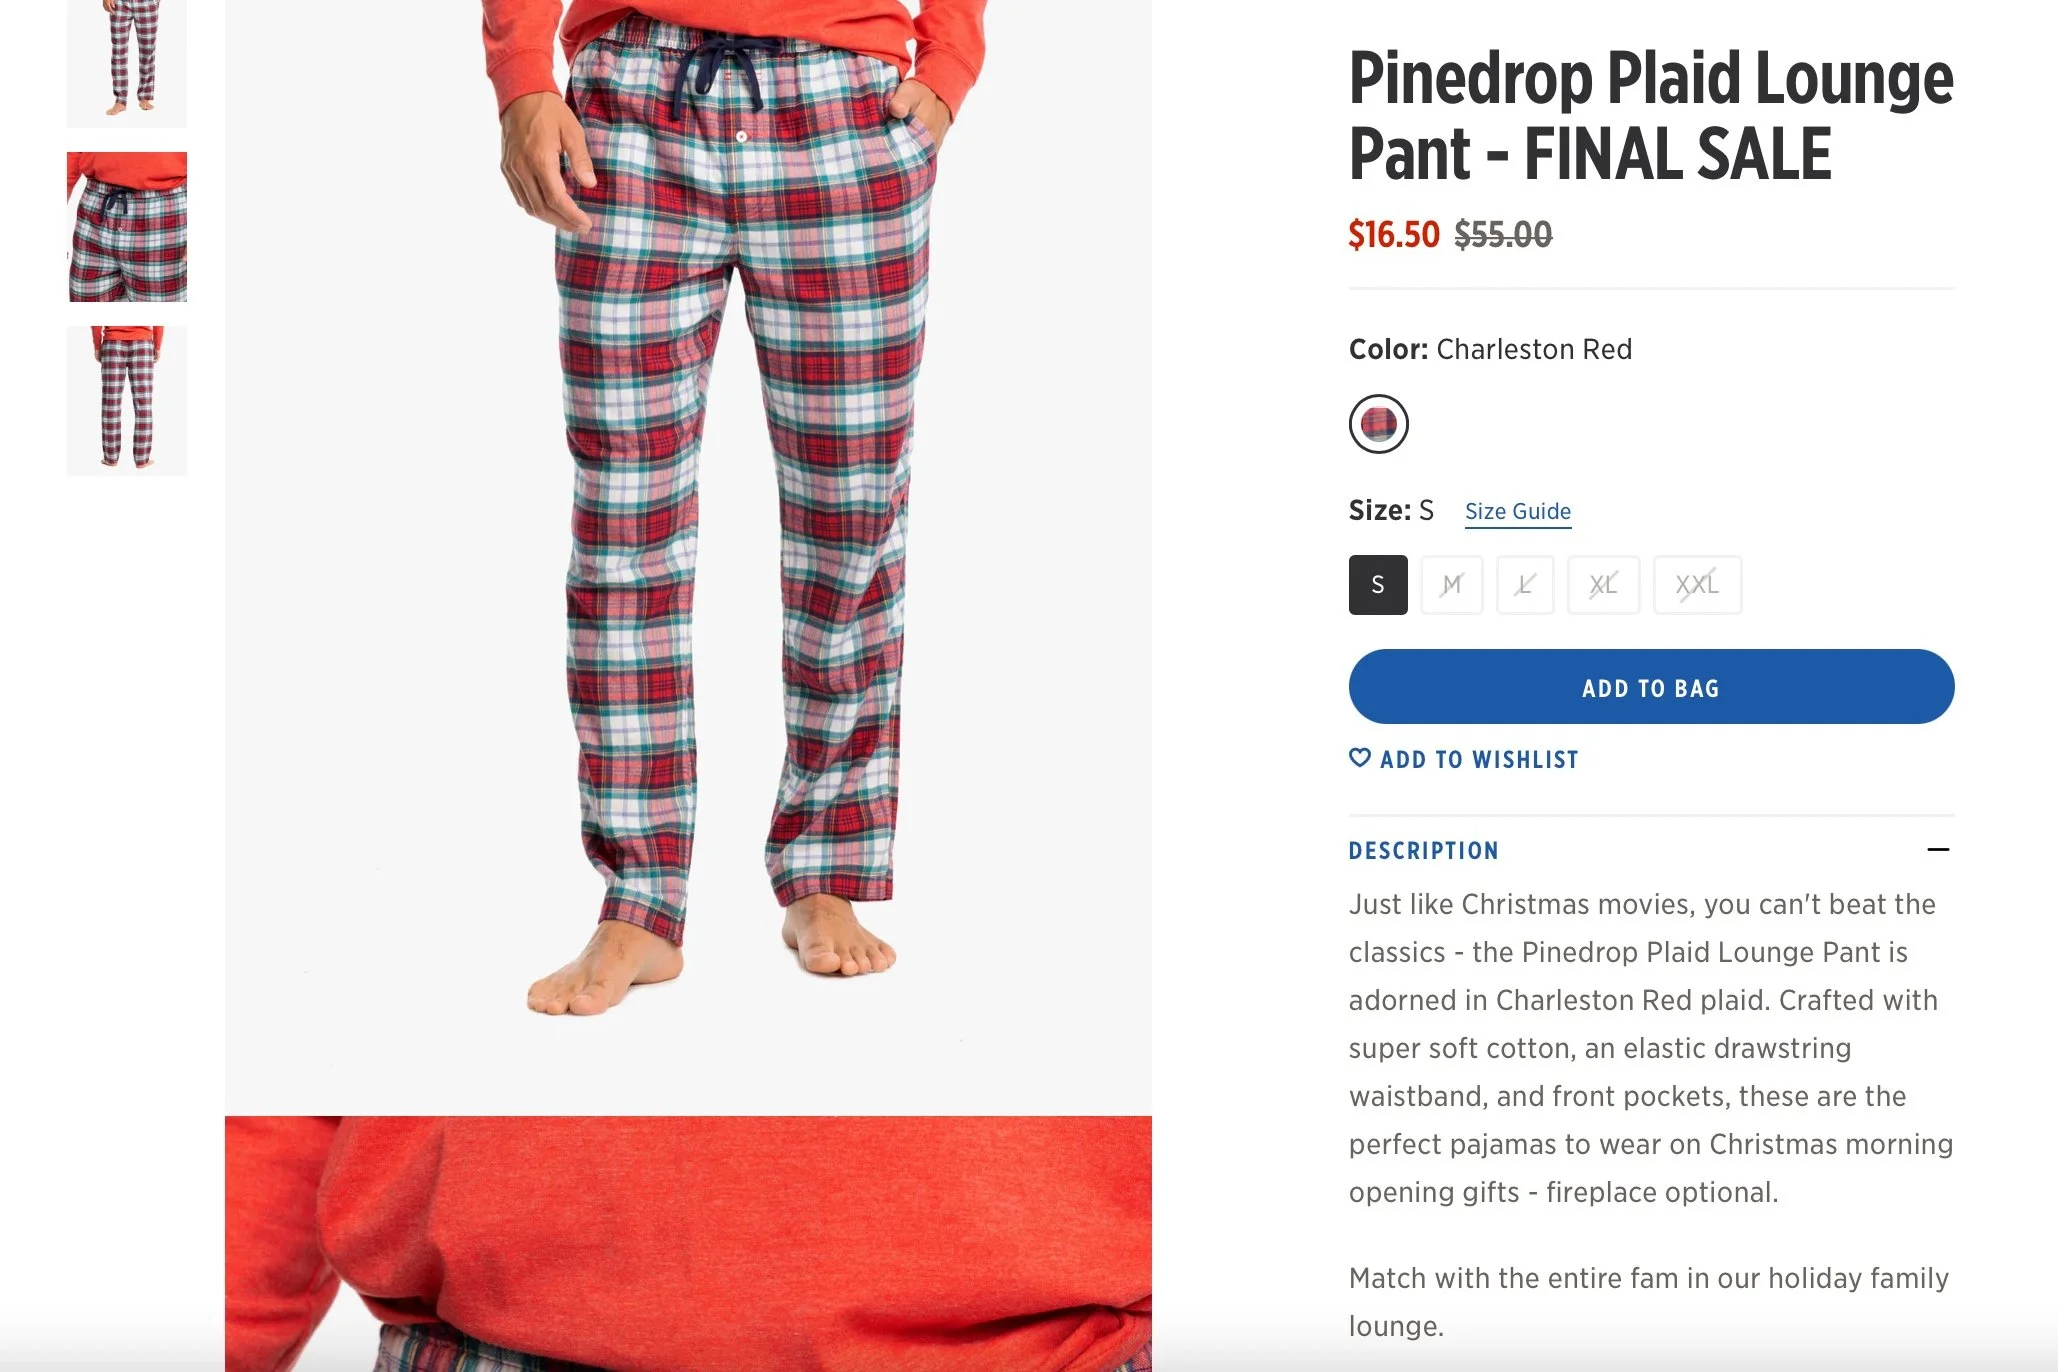Click the Add to Bag button
Image resolution: width=2058 pixels, height=1372 pixels.
point(1651,687)
